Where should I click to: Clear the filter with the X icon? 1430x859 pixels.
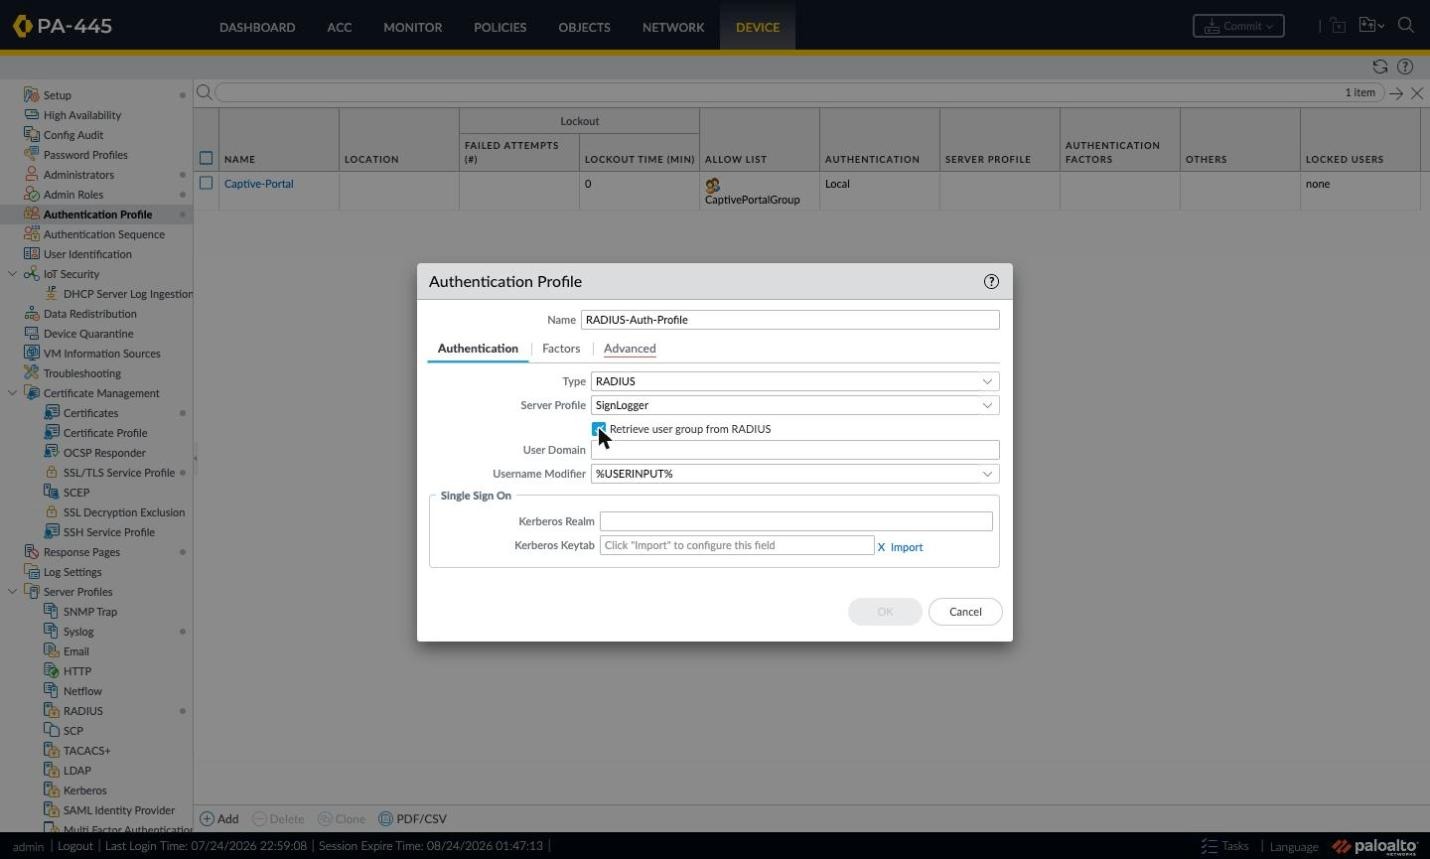pyautogui.click(x=1417, y=93)
